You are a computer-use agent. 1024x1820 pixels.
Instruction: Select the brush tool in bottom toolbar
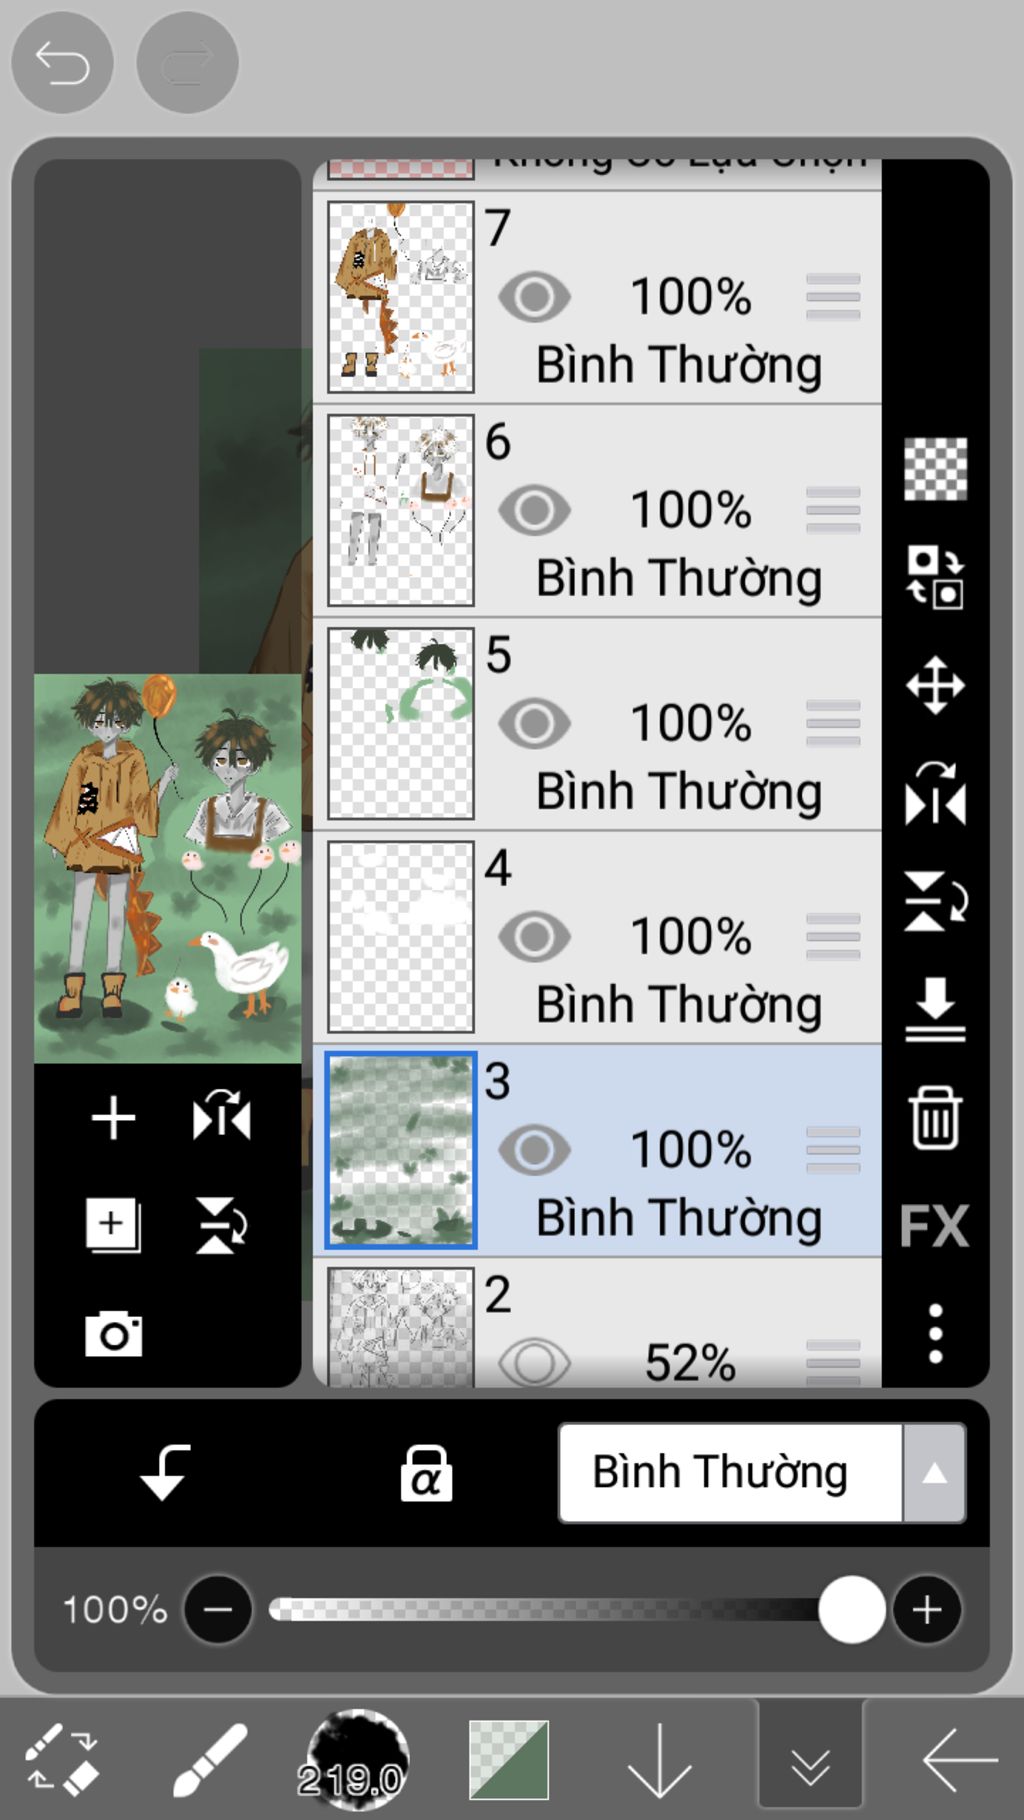click(210, 1760)
